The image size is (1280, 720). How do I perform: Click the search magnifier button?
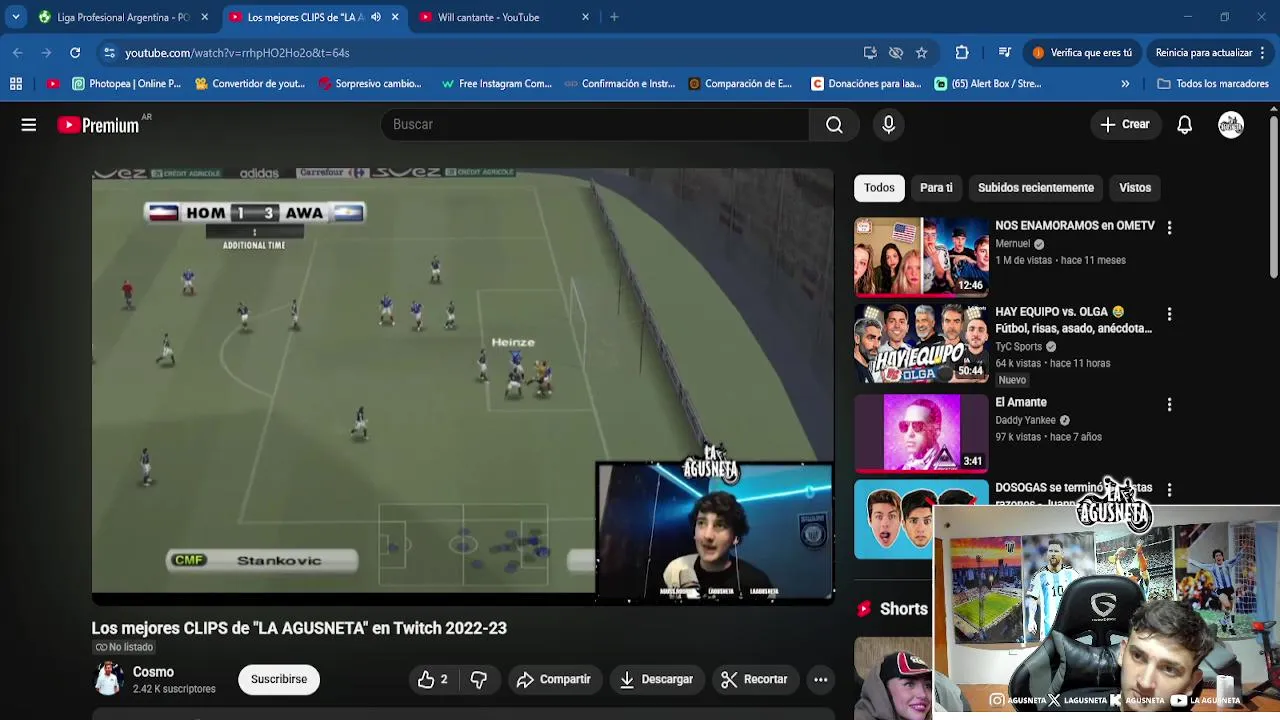pyautogui.click(x=834, y=124)
